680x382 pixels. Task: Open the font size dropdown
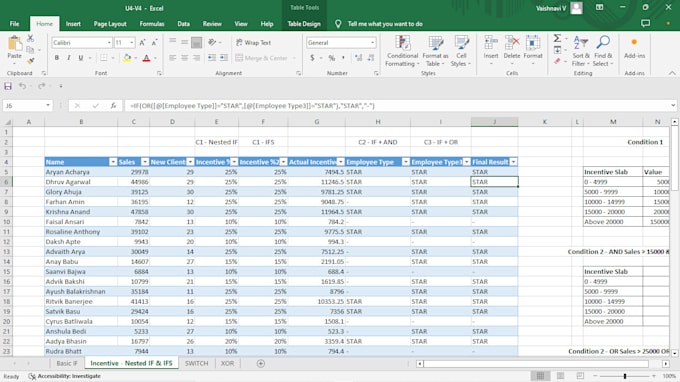coord(131,42)
